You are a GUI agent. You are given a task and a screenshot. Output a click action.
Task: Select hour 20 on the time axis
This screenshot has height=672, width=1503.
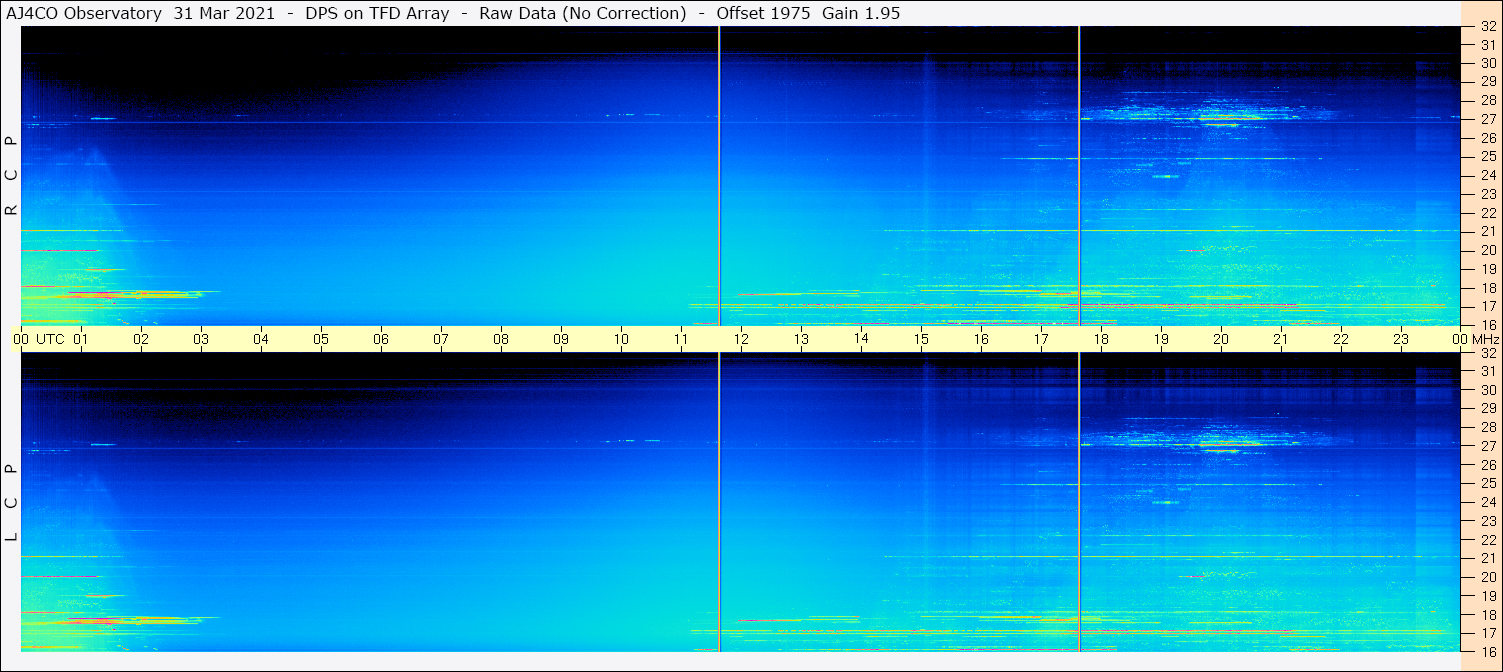pyautogui.click(x=1221, y=339)
